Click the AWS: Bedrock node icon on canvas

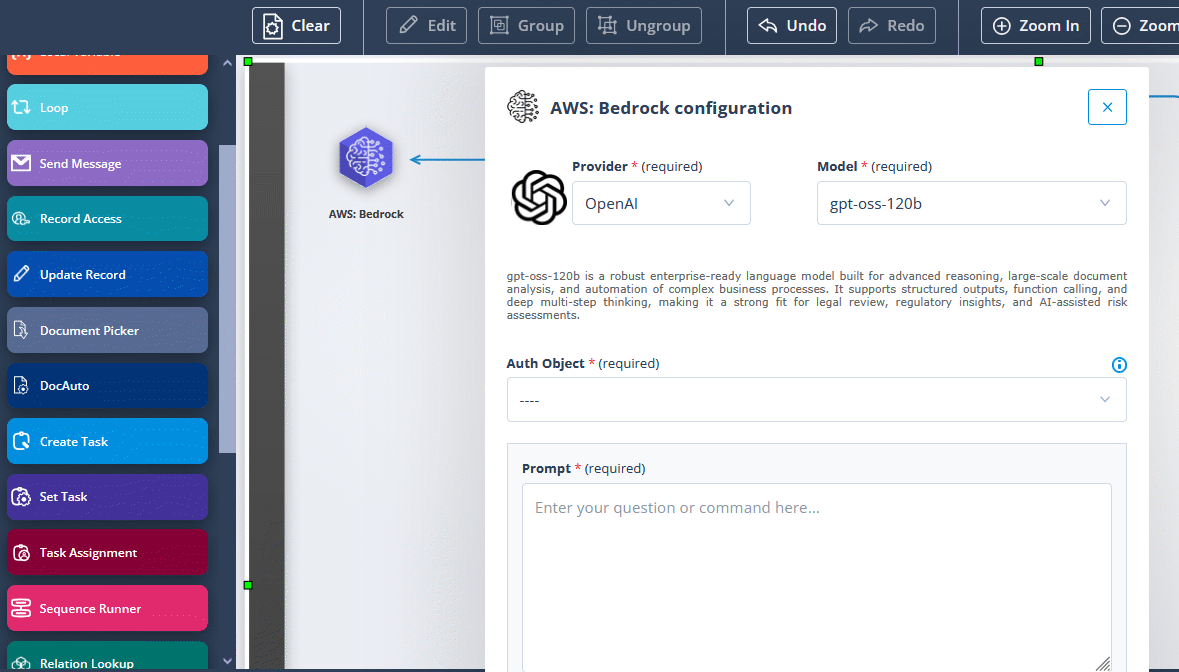(366, 158)
